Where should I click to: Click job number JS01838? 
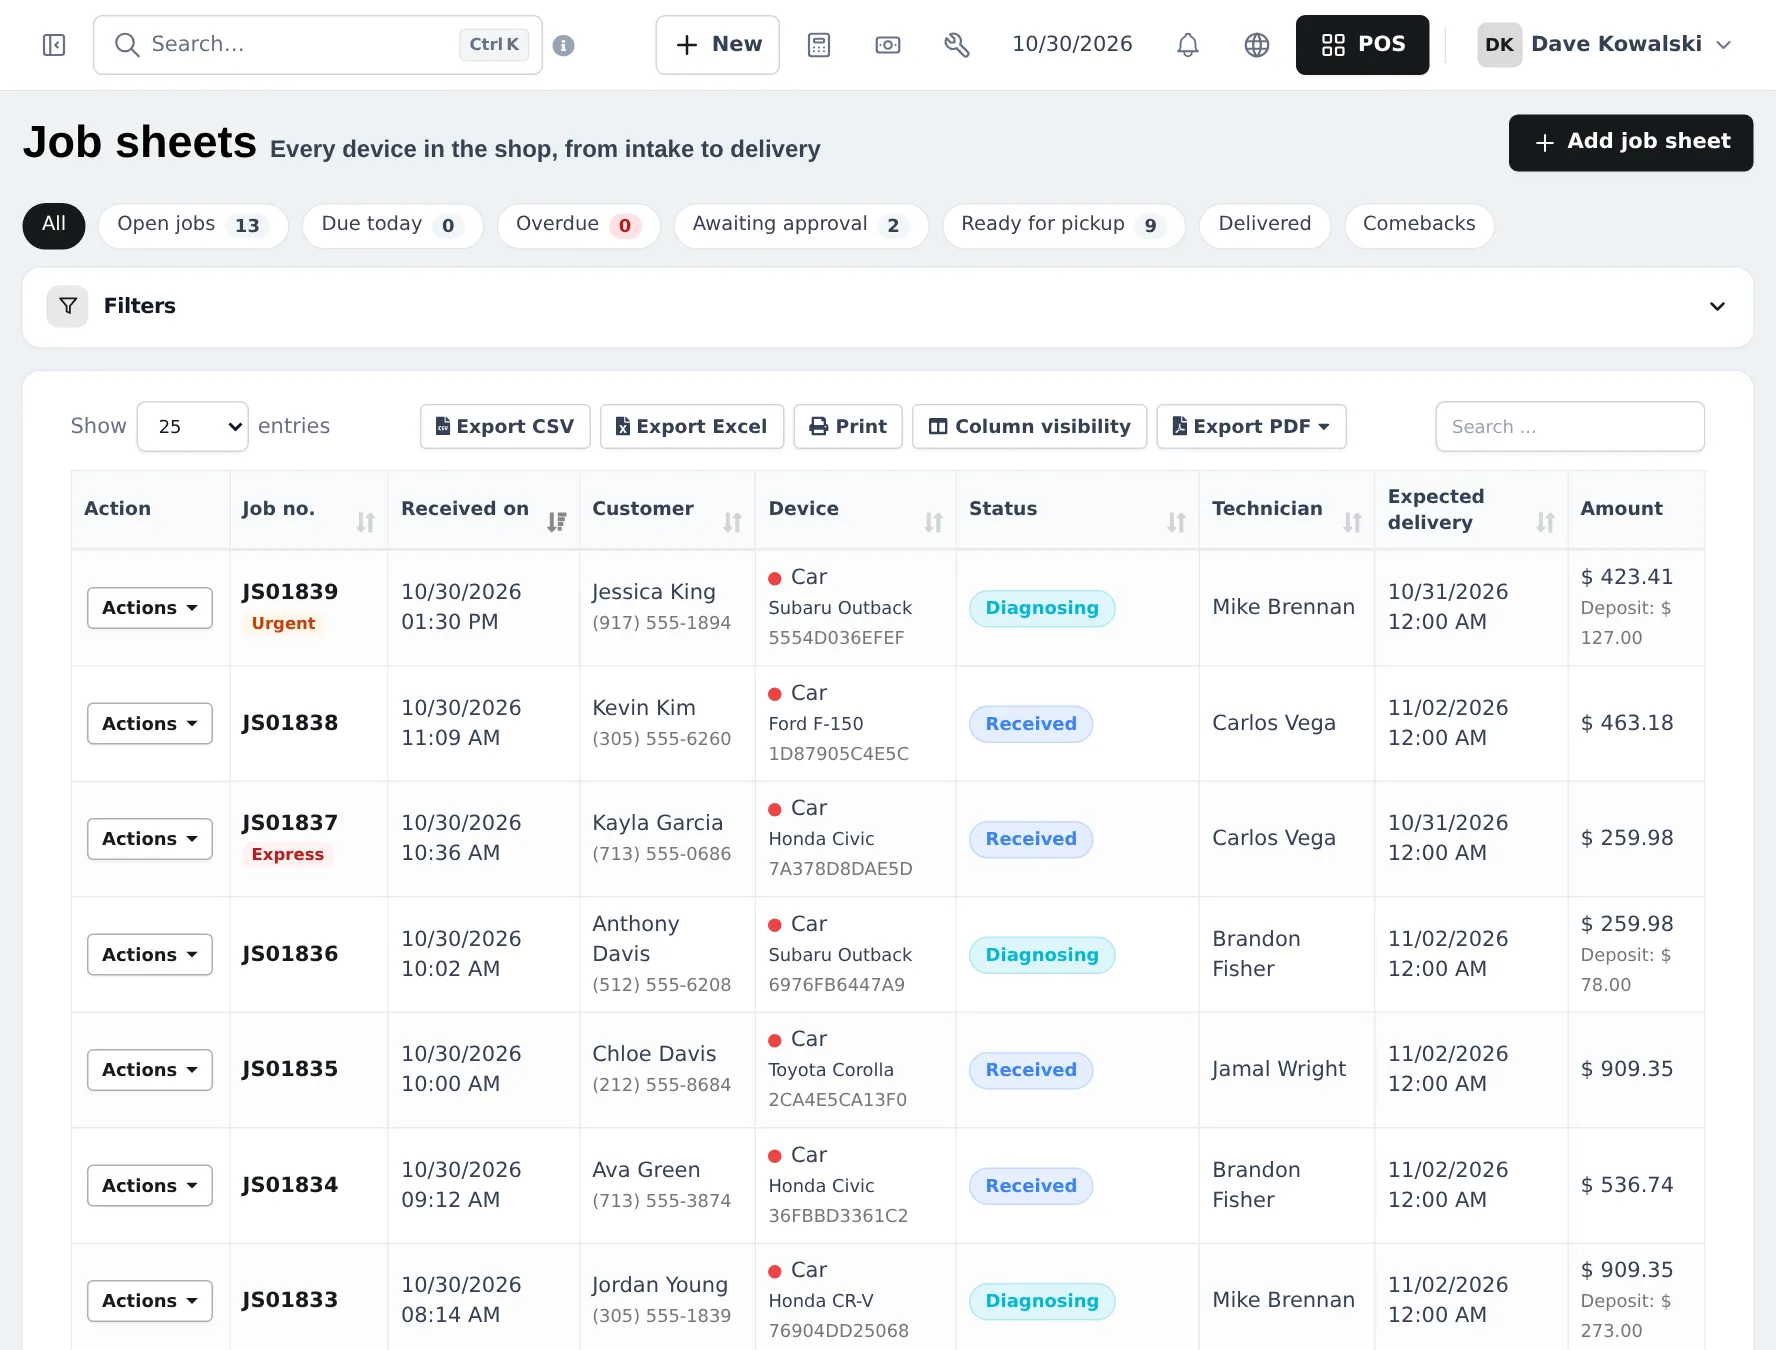[290, 723]
